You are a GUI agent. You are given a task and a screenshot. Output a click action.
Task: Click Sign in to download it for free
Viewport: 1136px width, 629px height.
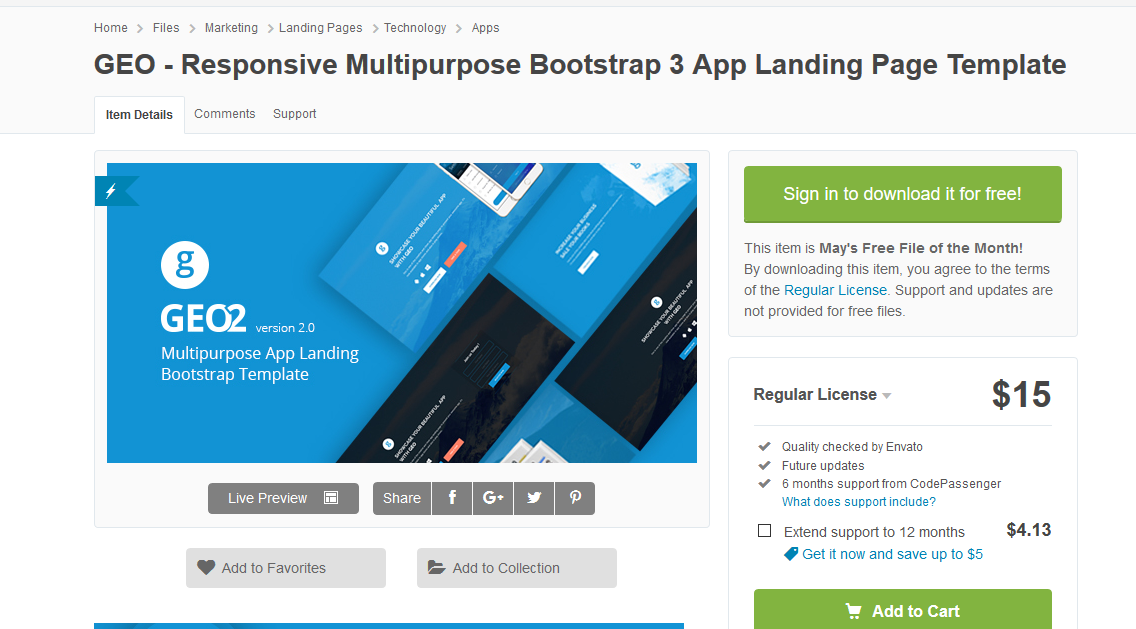[x=903, y=194]
